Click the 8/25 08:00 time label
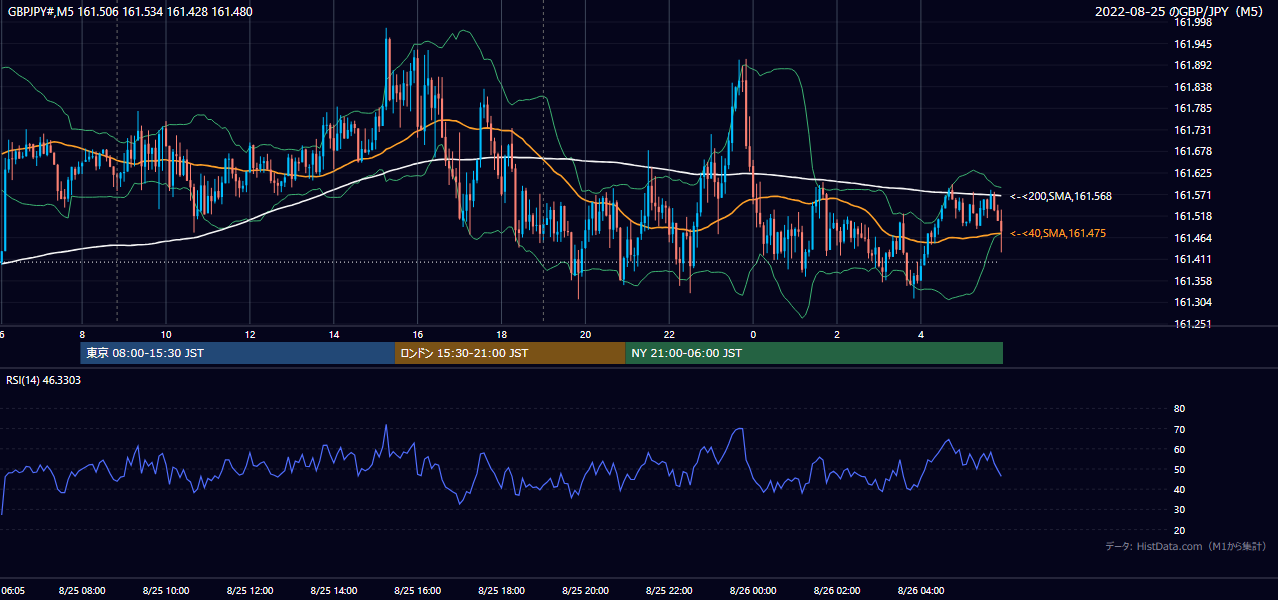1278x600 pixels. 82,591
